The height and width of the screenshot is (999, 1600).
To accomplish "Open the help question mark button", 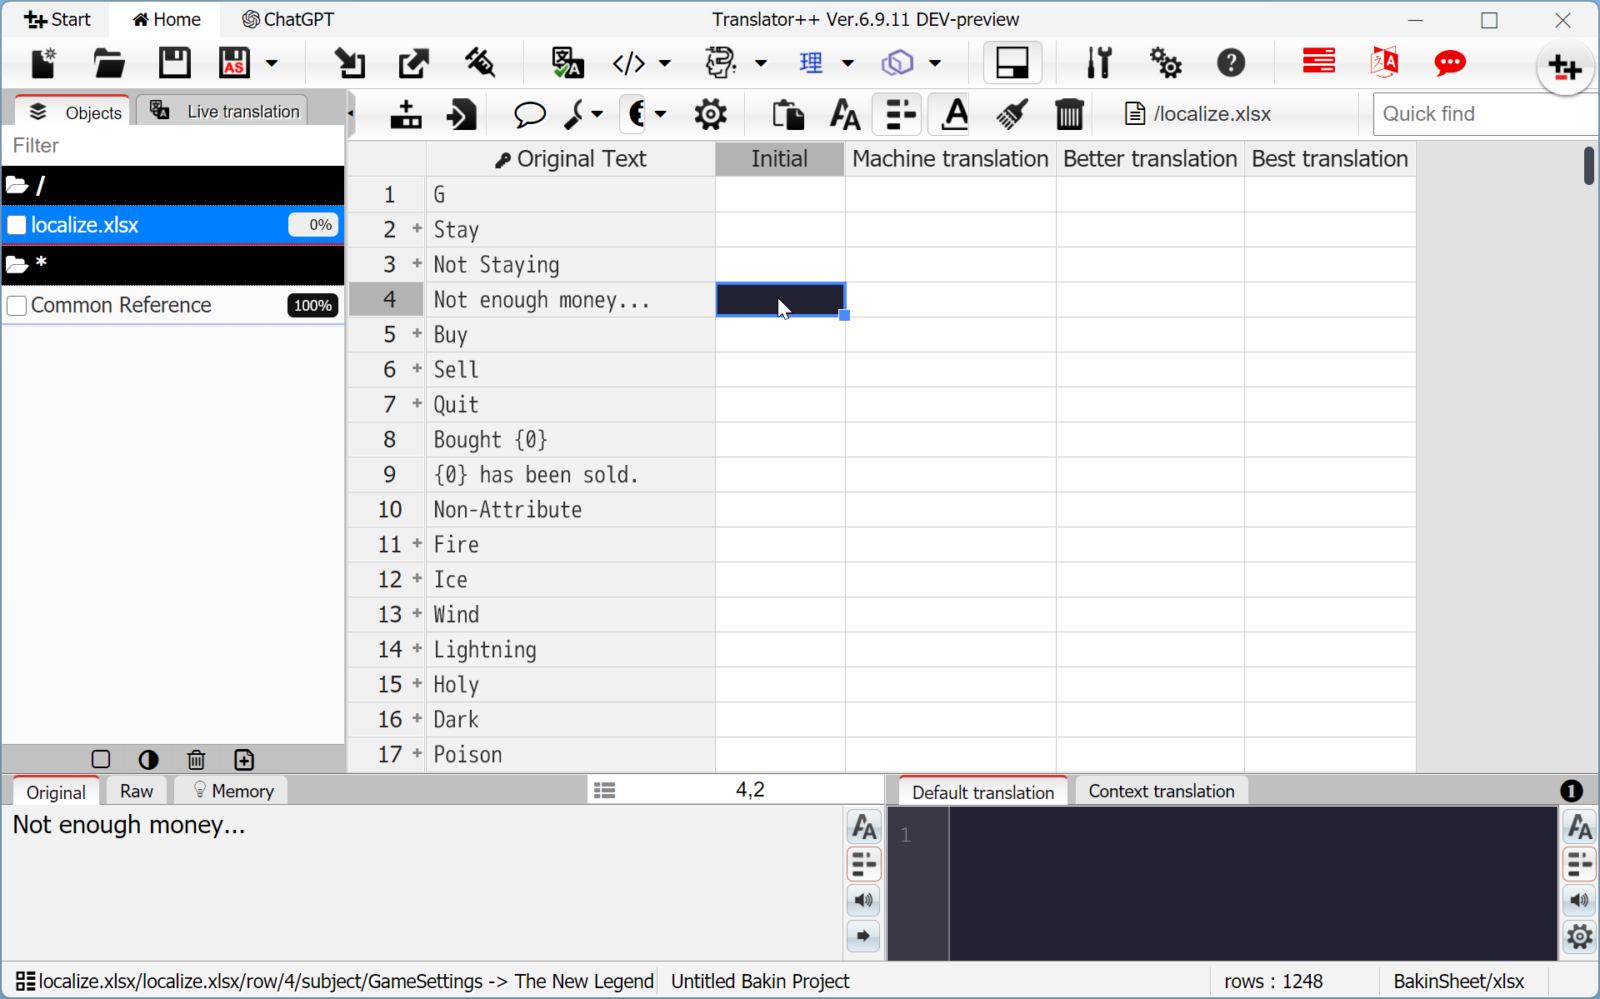I will pyautogui.click(x=1231, y=62).
